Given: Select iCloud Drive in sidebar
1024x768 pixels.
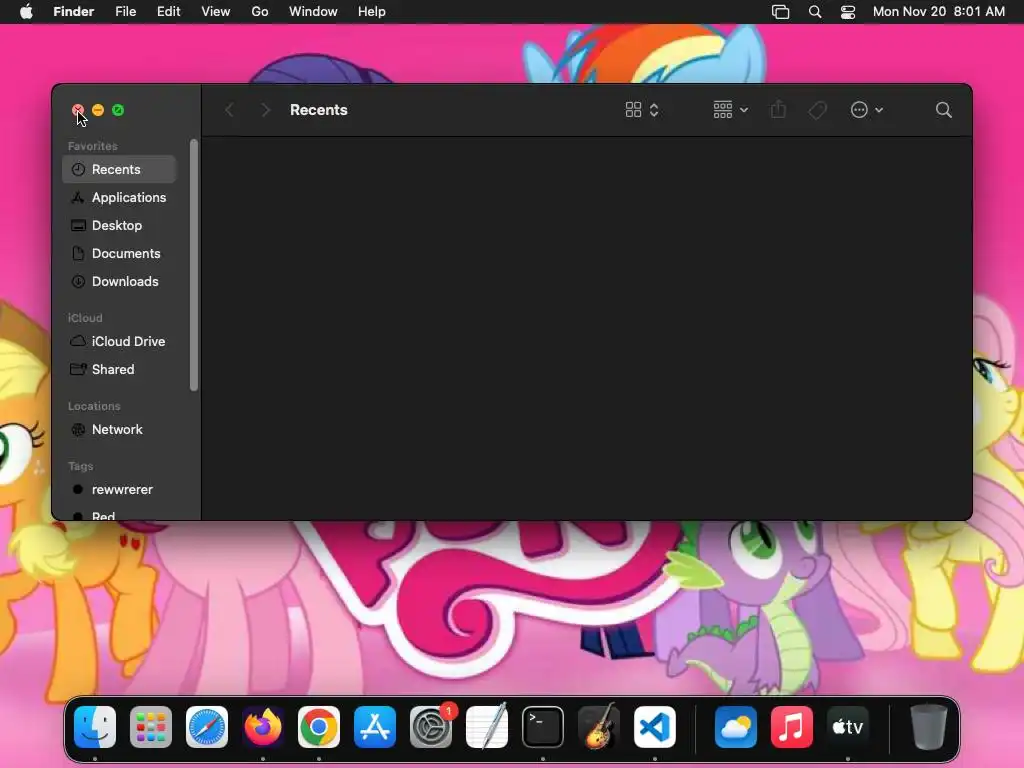Looking at the screenshot, I should [120, 342].
